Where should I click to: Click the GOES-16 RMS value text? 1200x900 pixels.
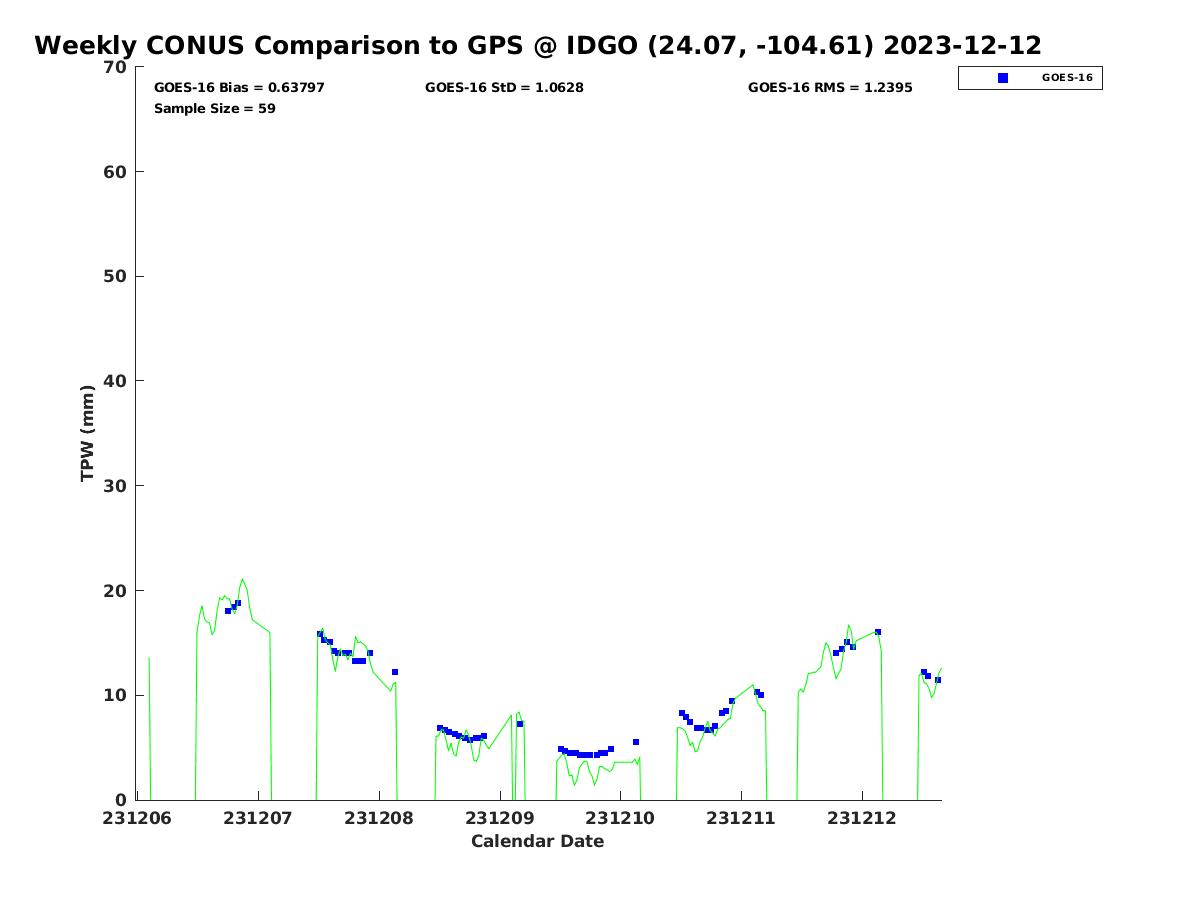pyautogui.click(x=830, y=88)
